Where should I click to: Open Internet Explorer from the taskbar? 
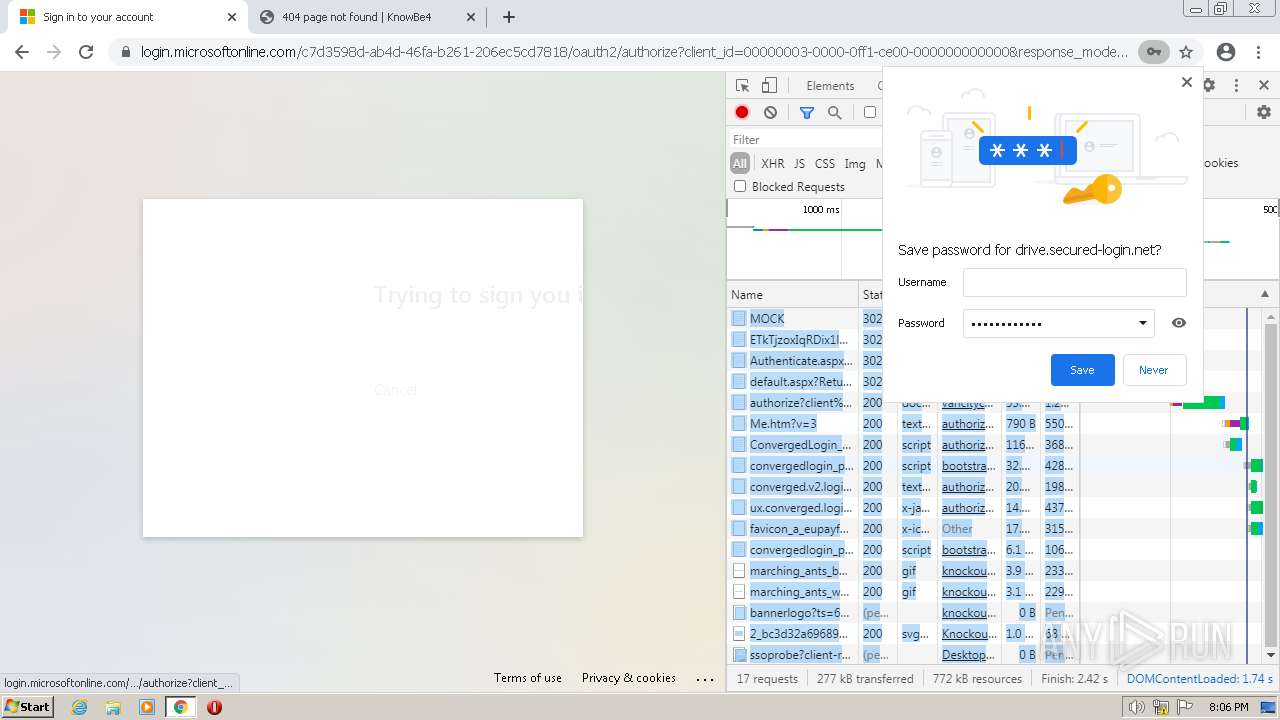point(80,707)
